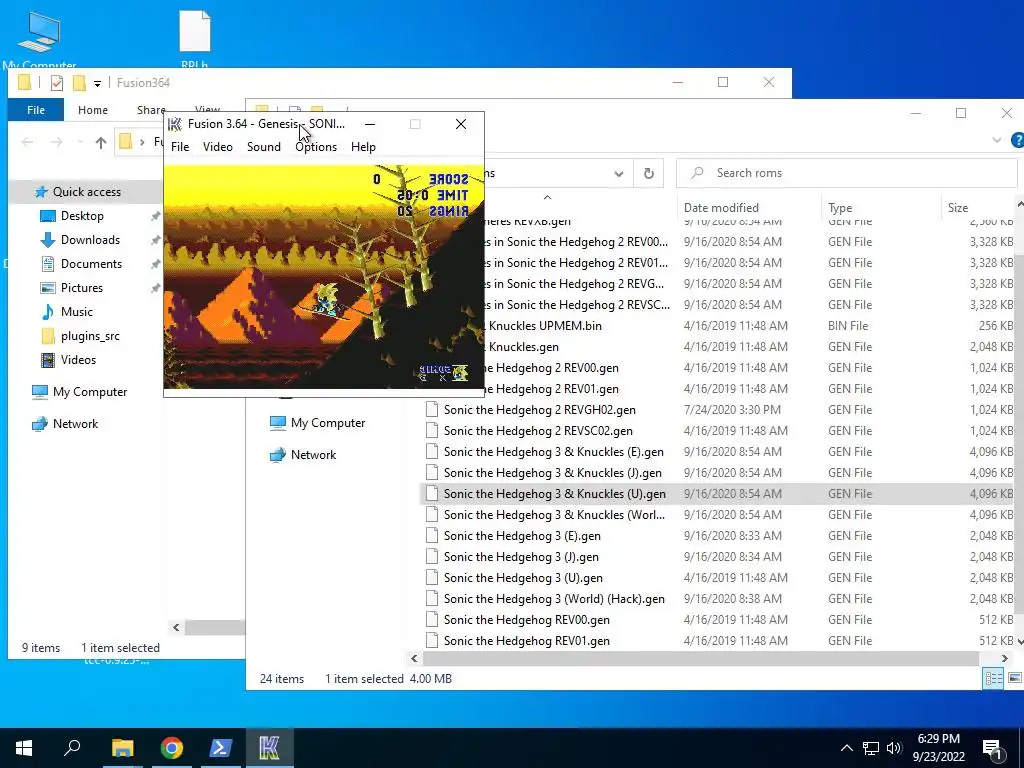
Task: Open the quick access toolbar dropdown in Fusion364
Action: point(97,83)
